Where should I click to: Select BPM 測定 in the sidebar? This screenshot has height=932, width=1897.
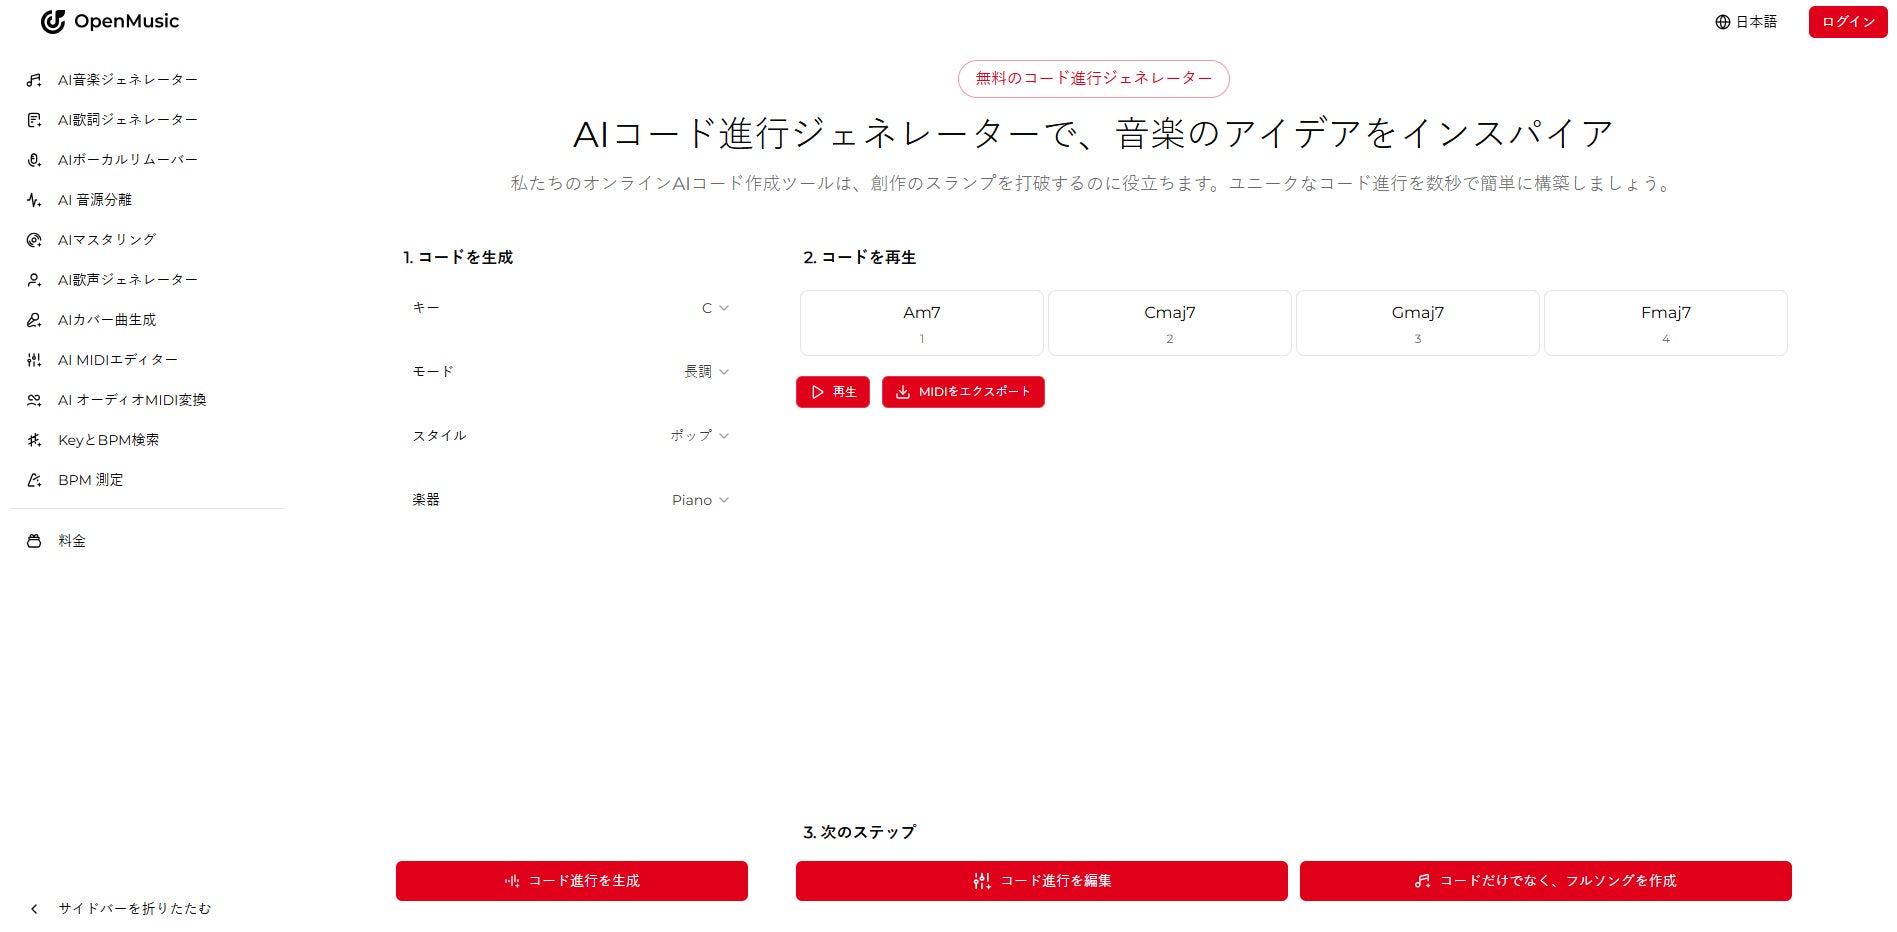[91, 480]
